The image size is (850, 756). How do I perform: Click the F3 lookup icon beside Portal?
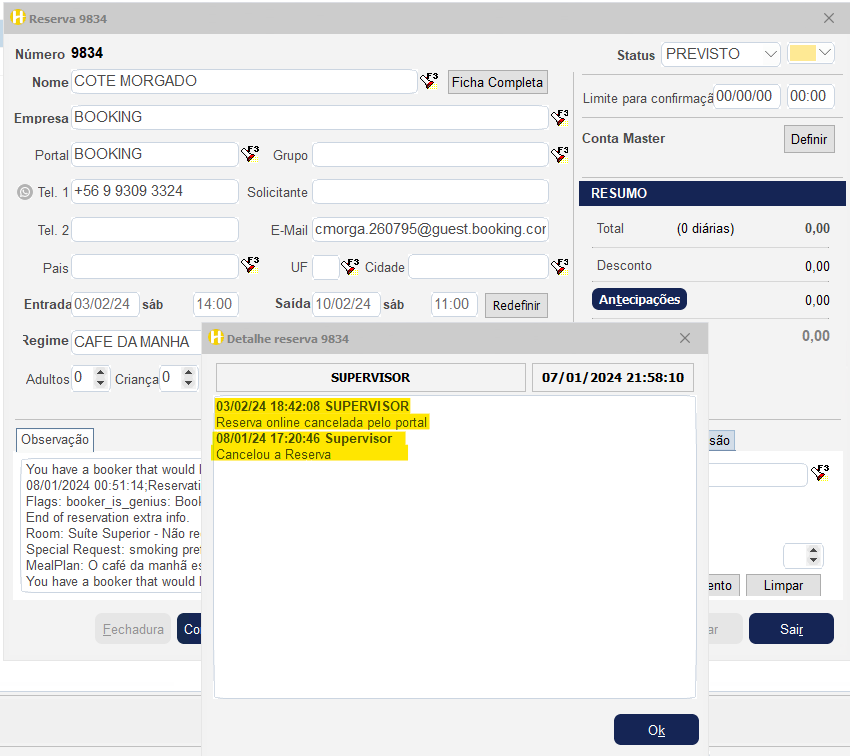coord(250,154)
